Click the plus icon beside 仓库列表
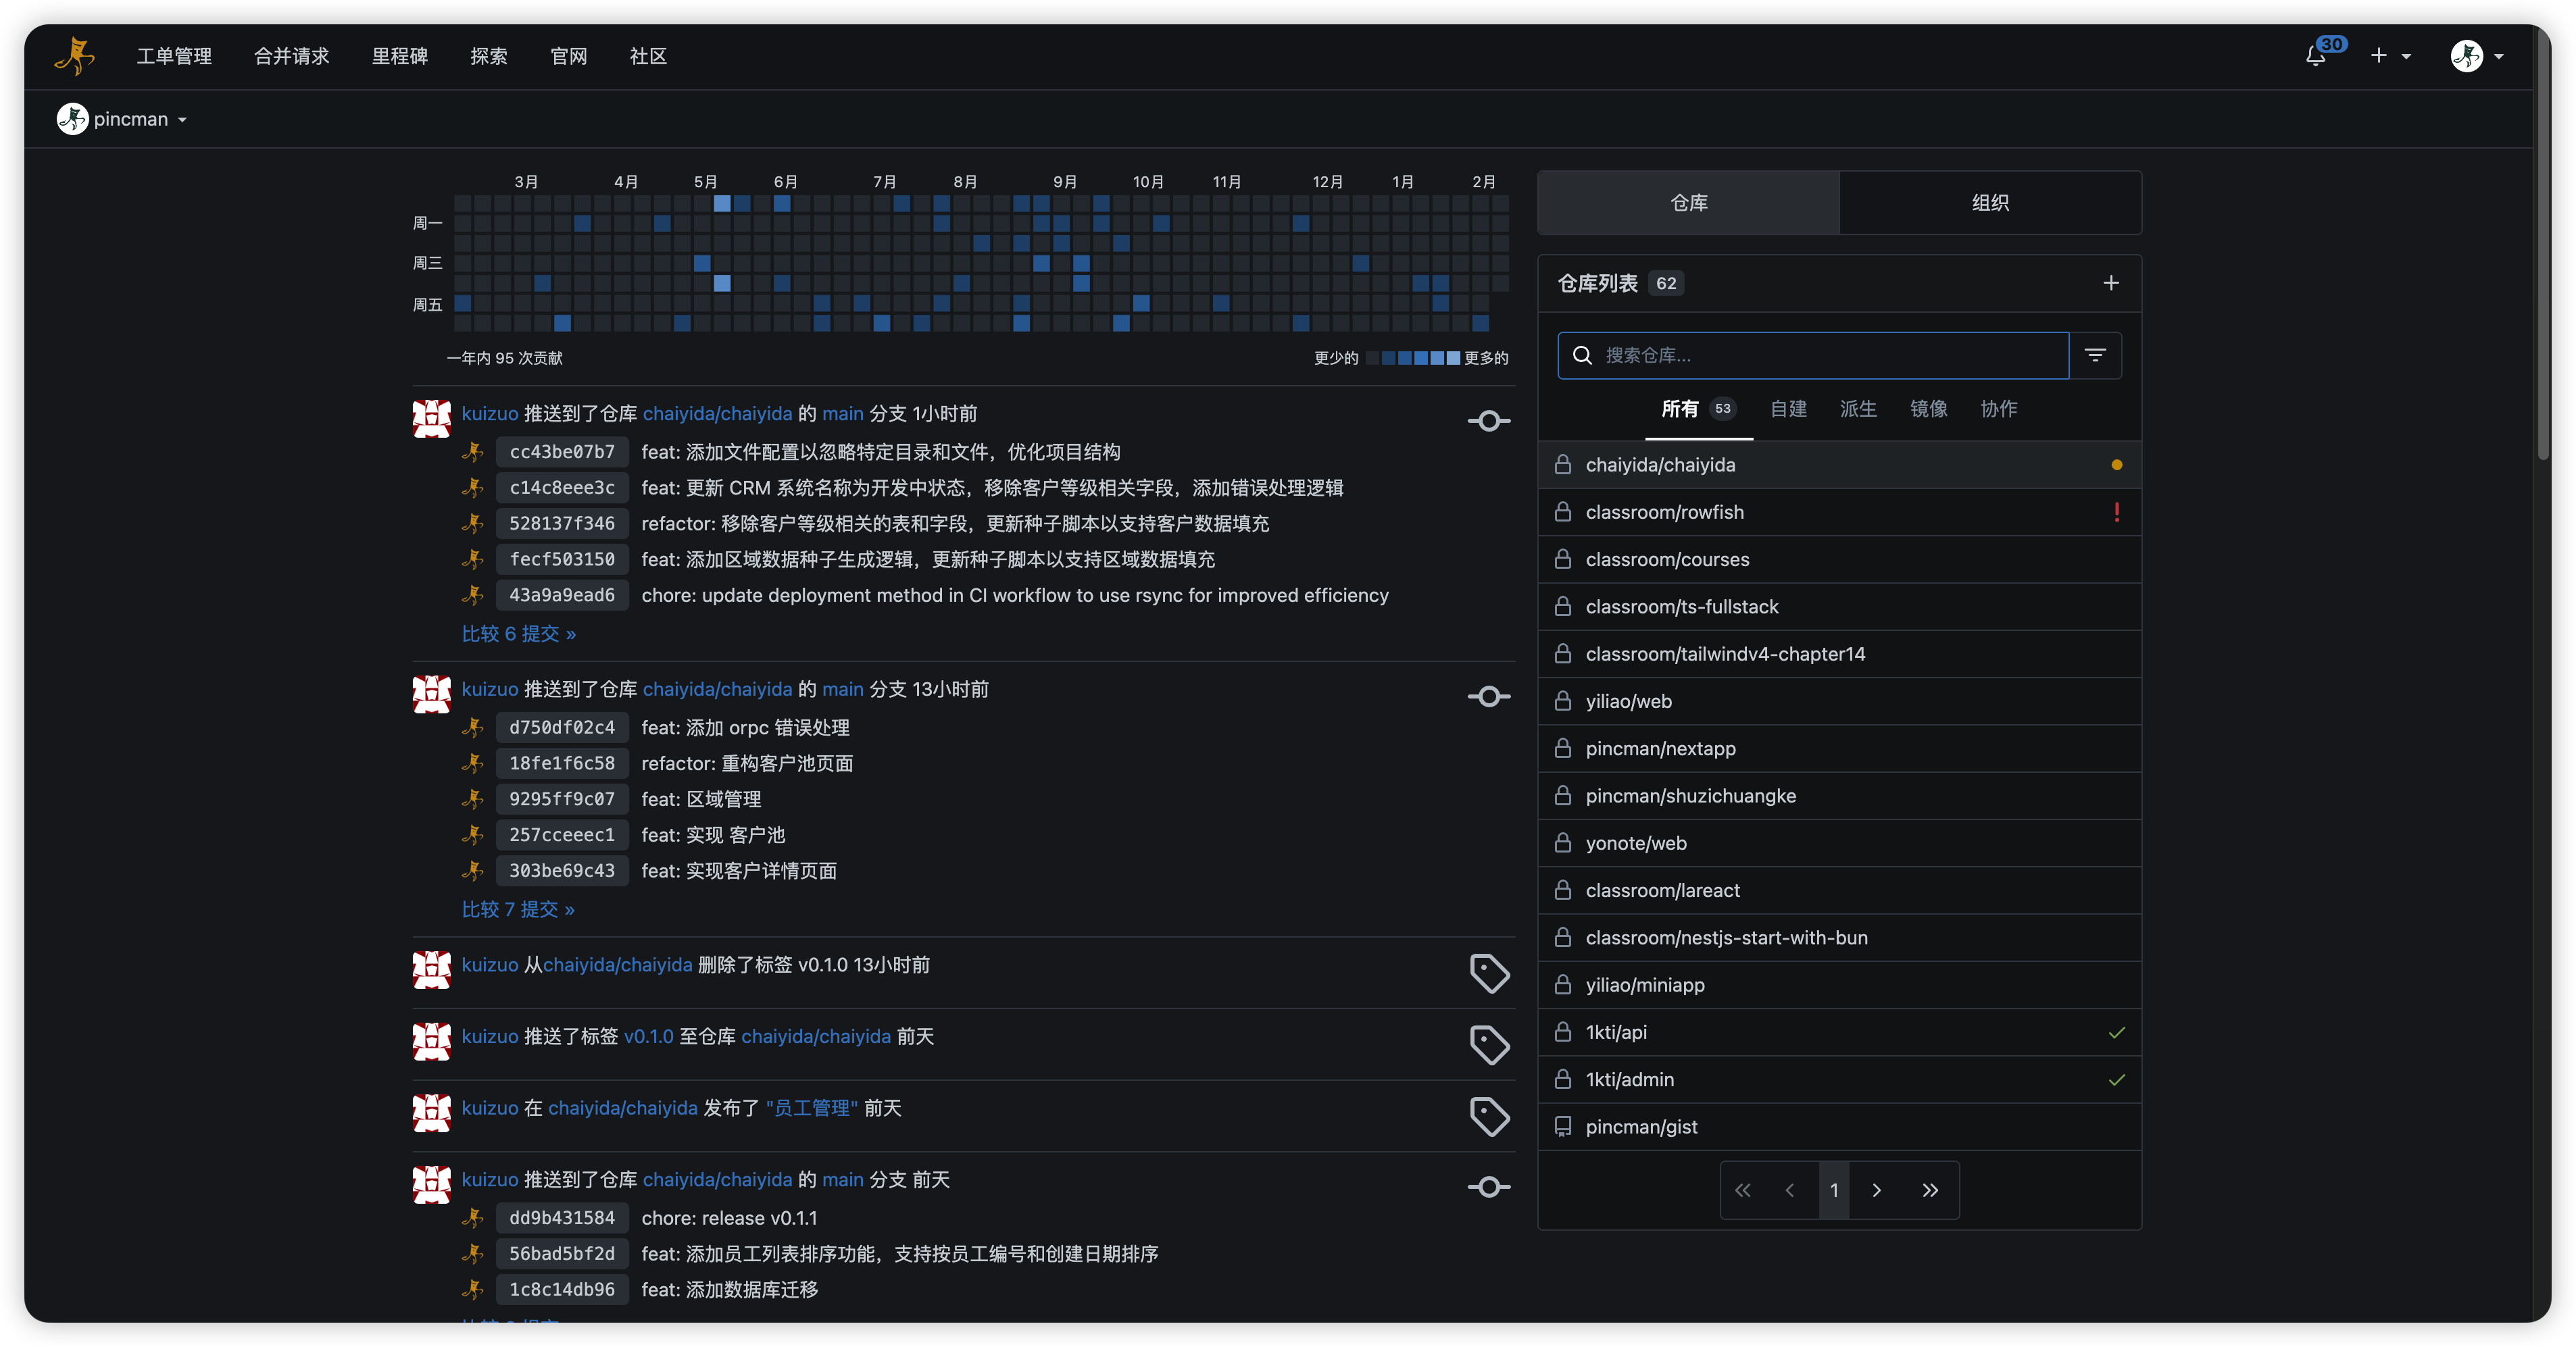This screenshot has width=2576, height=1347. point(2110,283)
